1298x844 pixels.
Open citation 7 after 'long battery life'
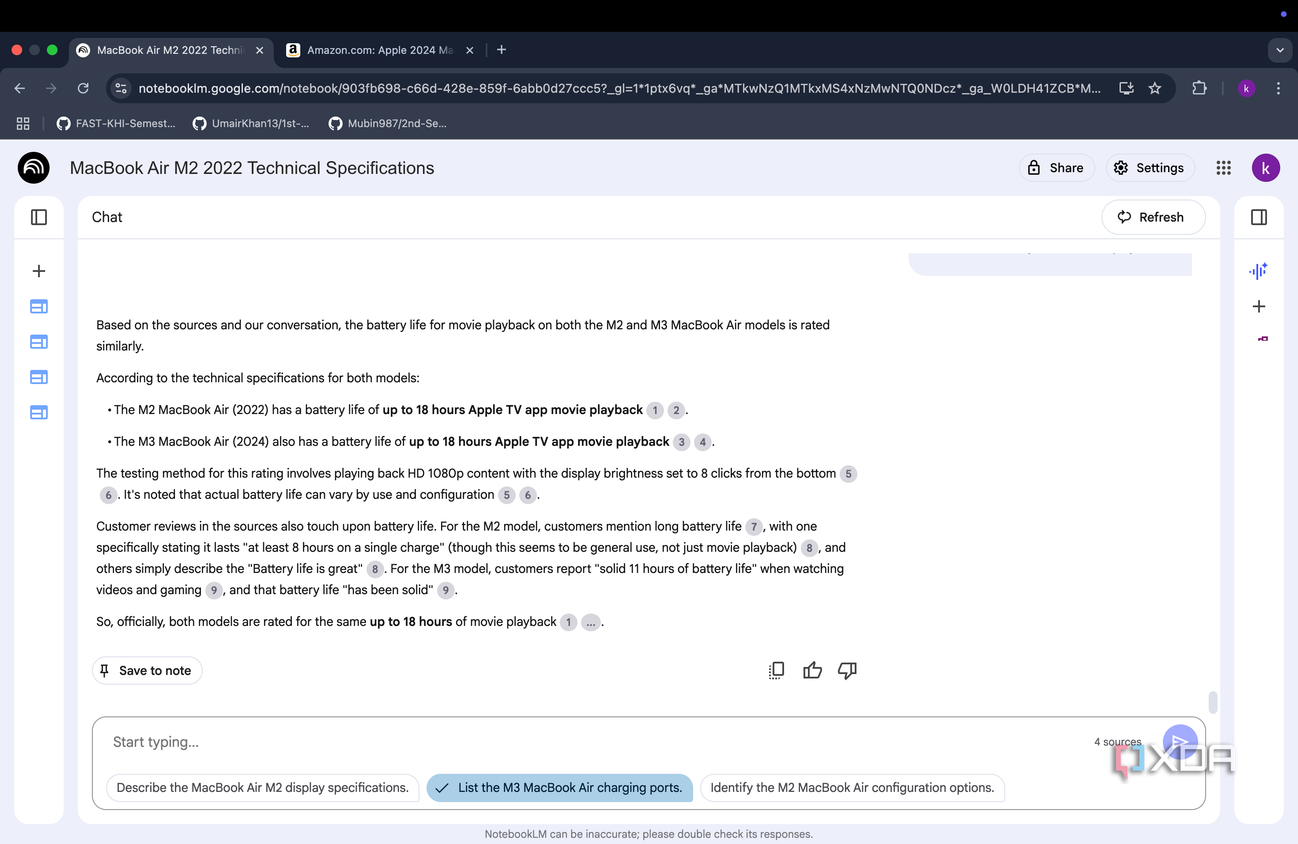coord(754,527)
